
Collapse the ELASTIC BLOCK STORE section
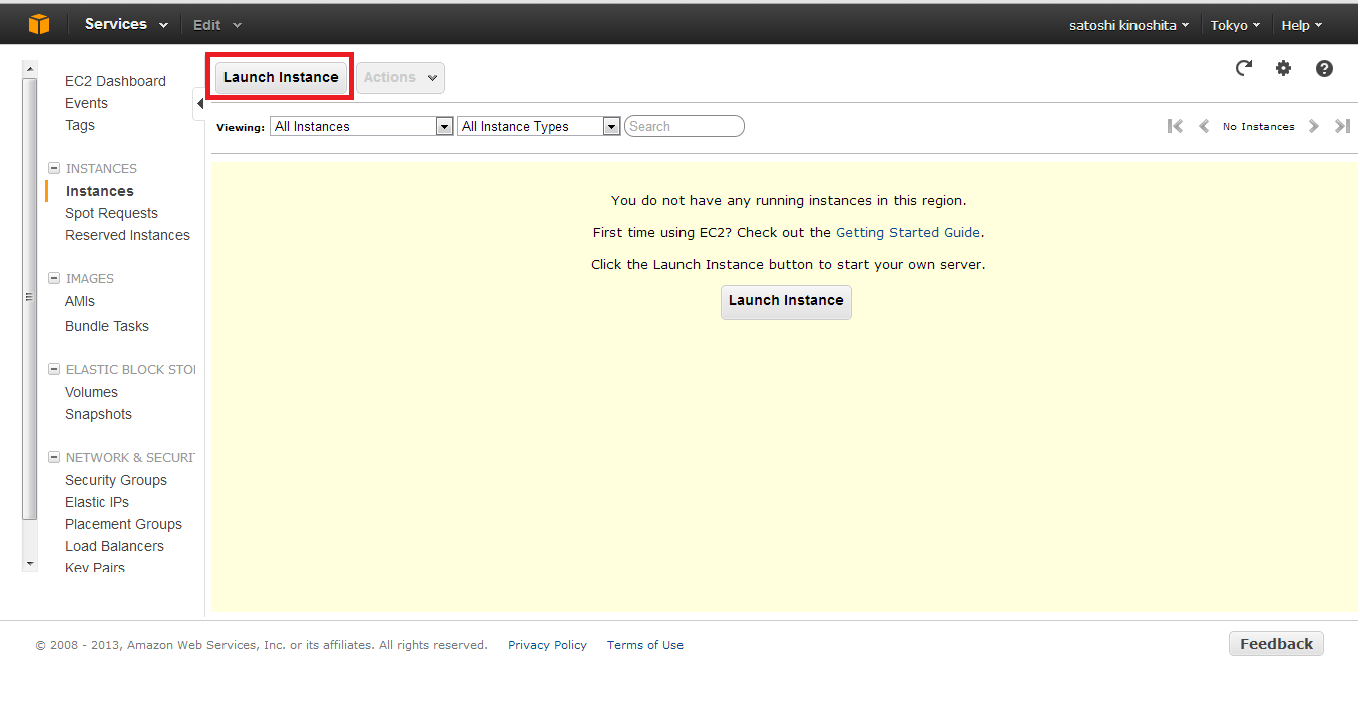click(x=54, y=369)
